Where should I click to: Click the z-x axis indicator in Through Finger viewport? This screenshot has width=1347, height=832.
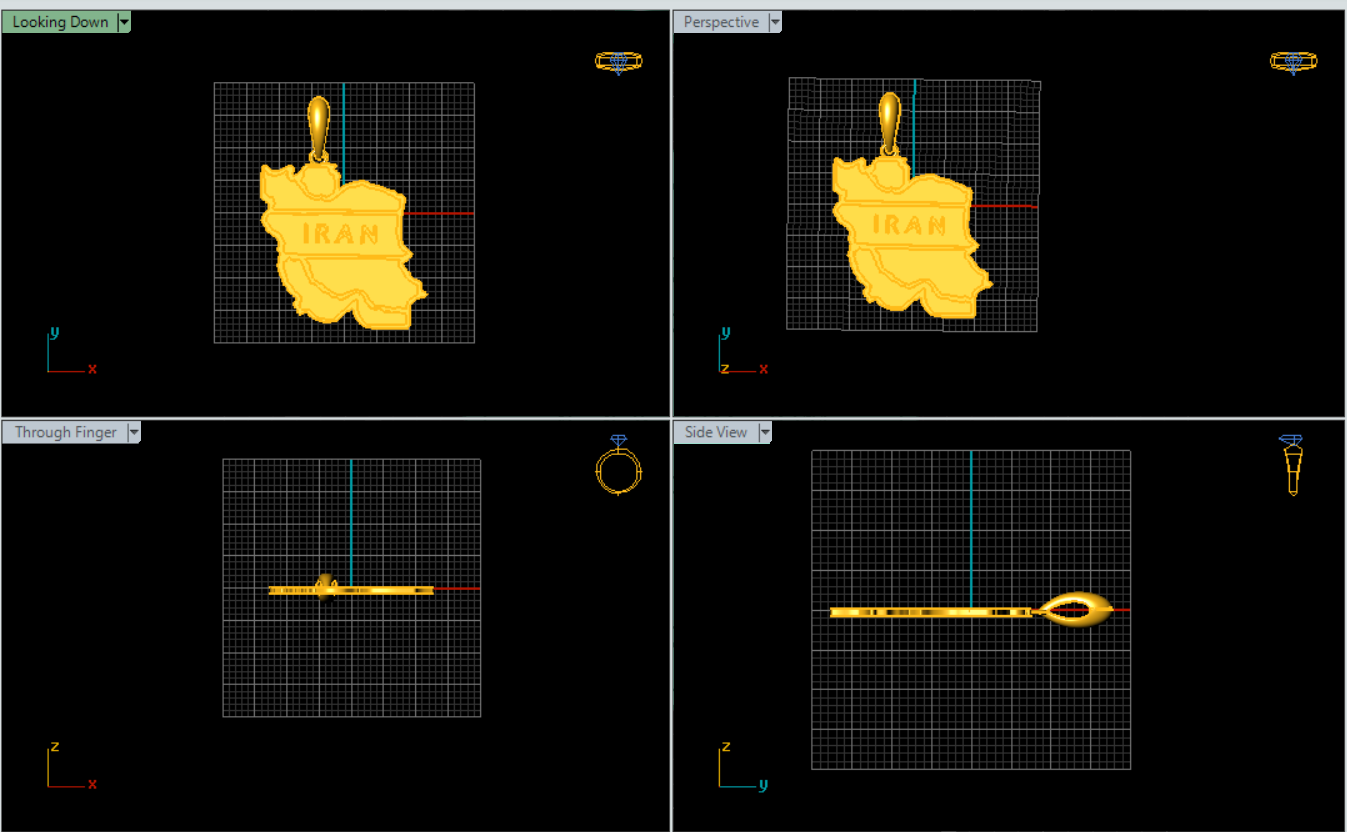(x=68, y=766)
